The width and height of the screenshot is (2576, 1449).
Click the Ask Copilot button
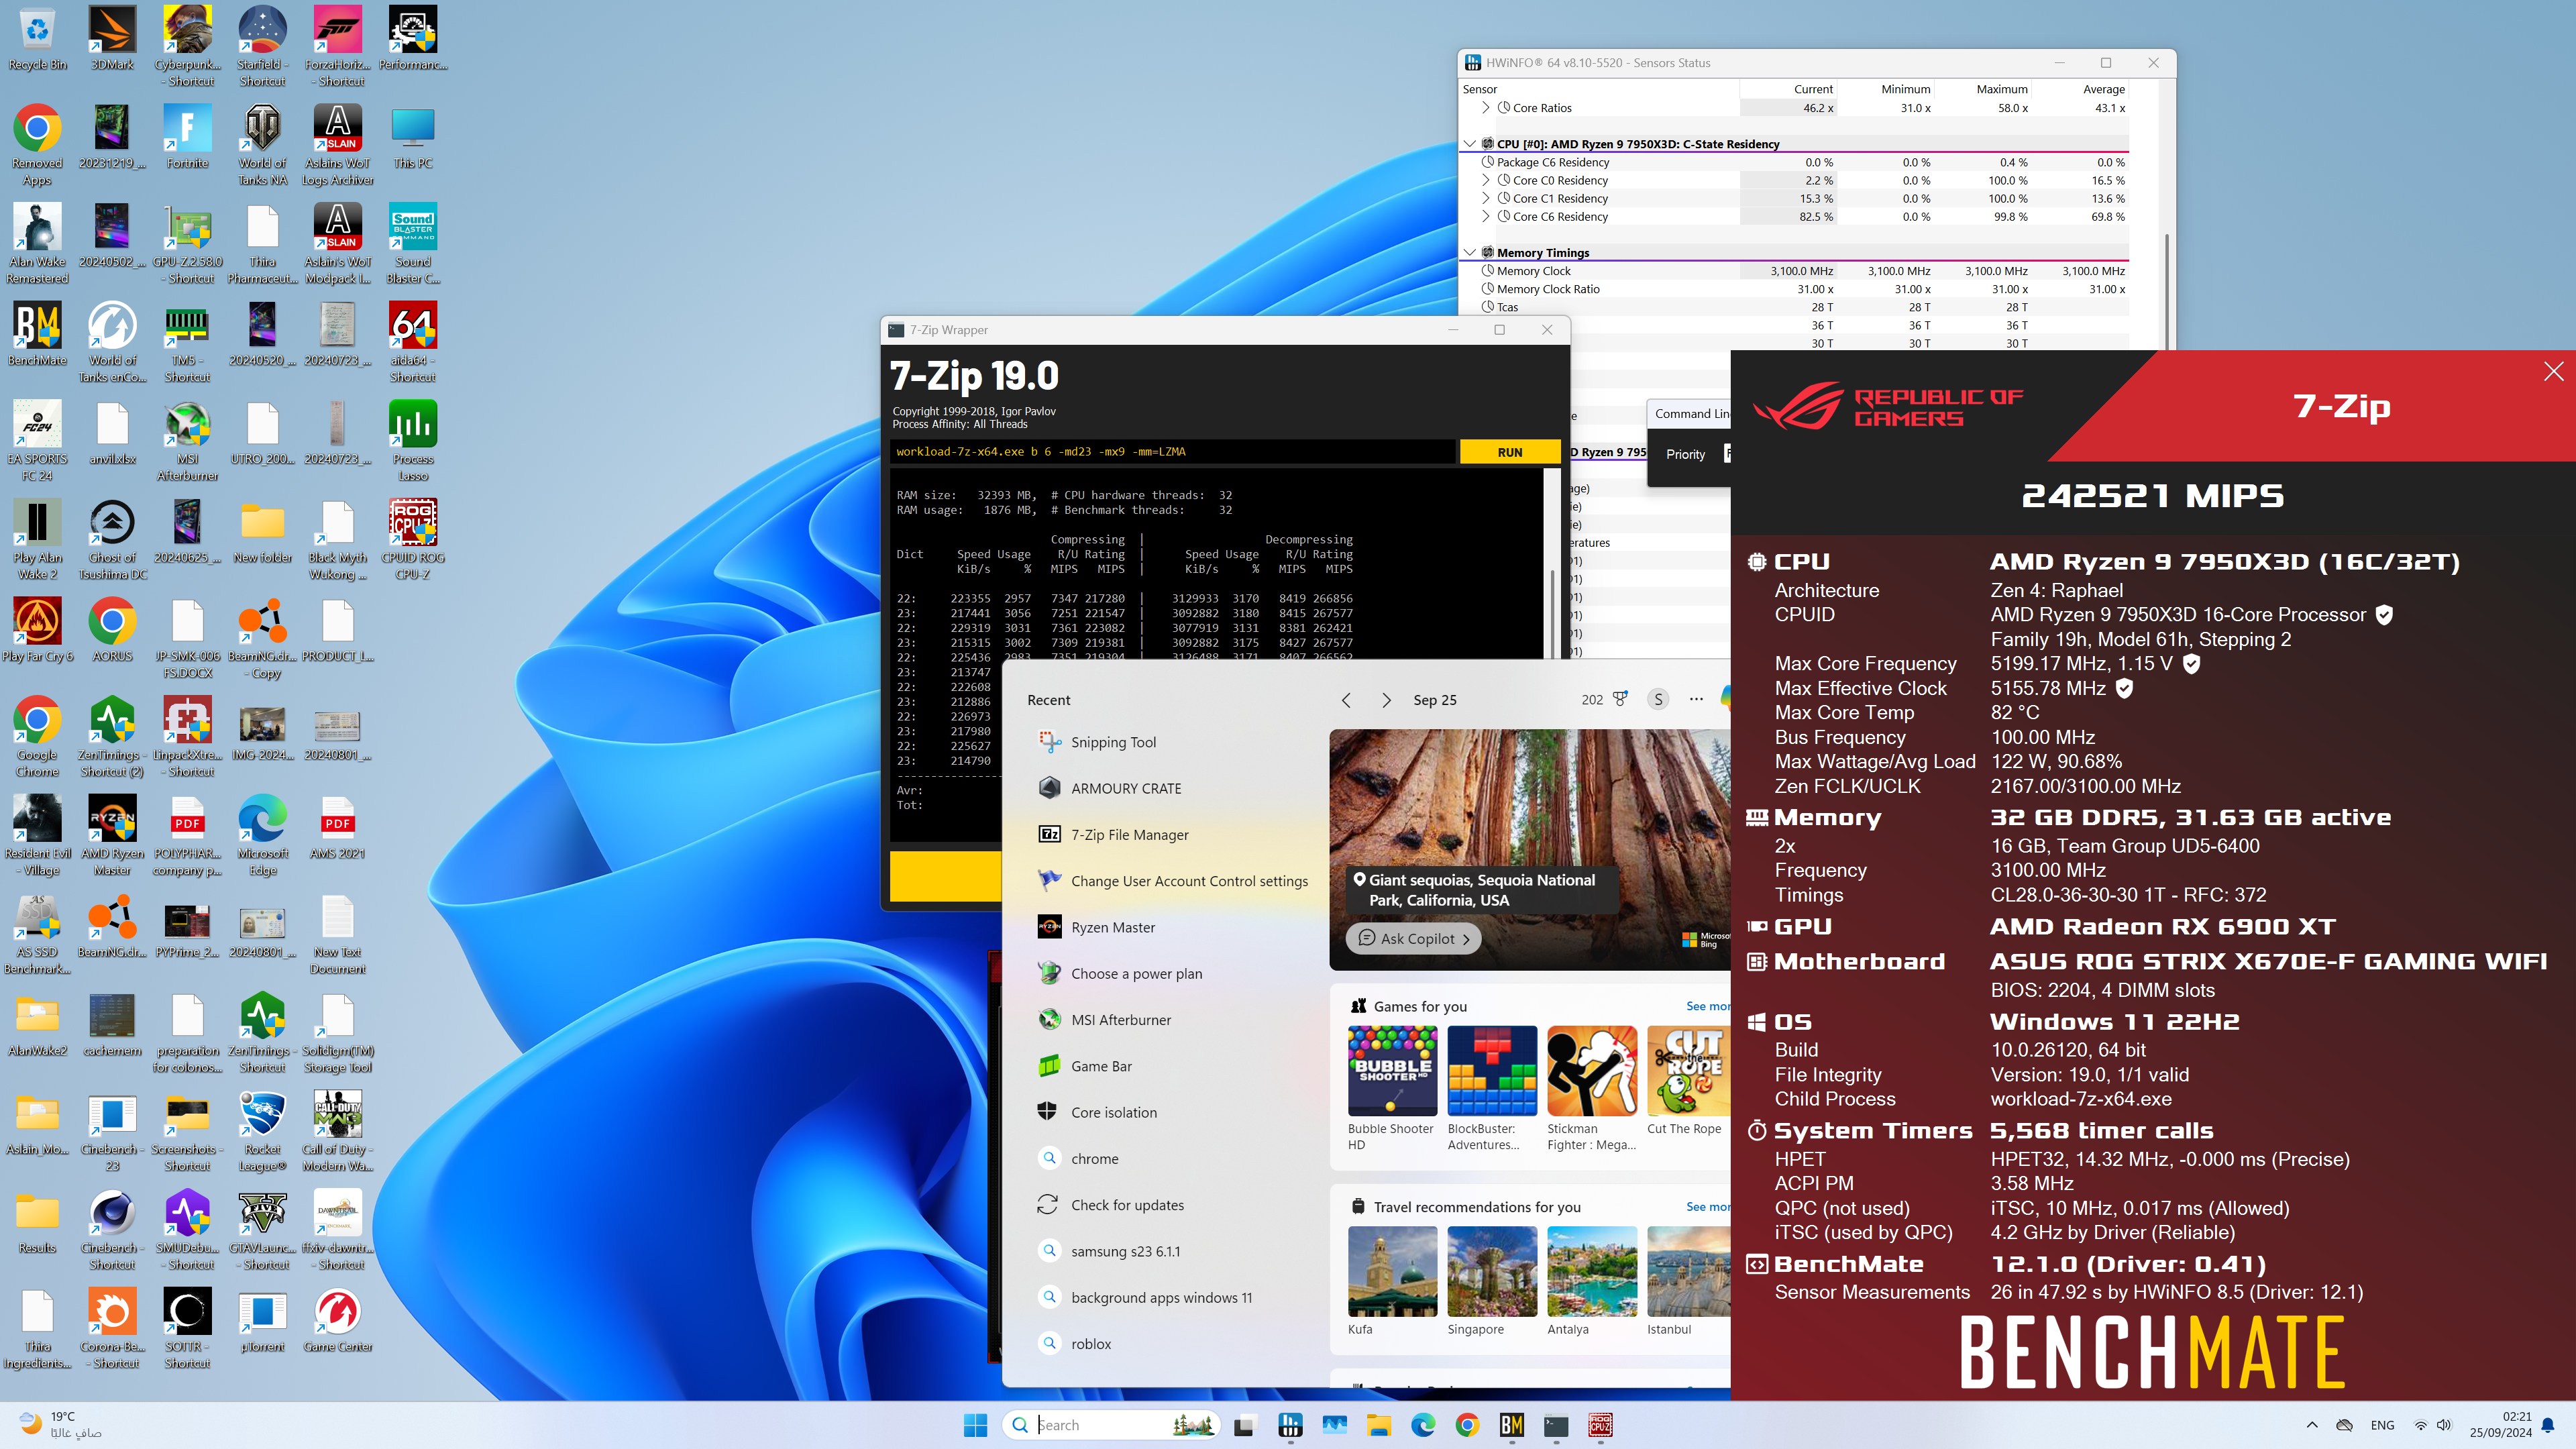tap(1413, 938)
